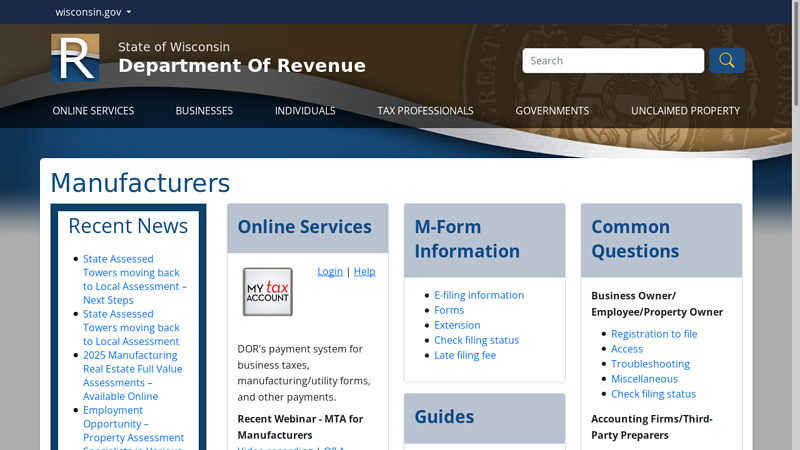Click the Online Services card heading
800x450 pixels.
coord(305,227)
